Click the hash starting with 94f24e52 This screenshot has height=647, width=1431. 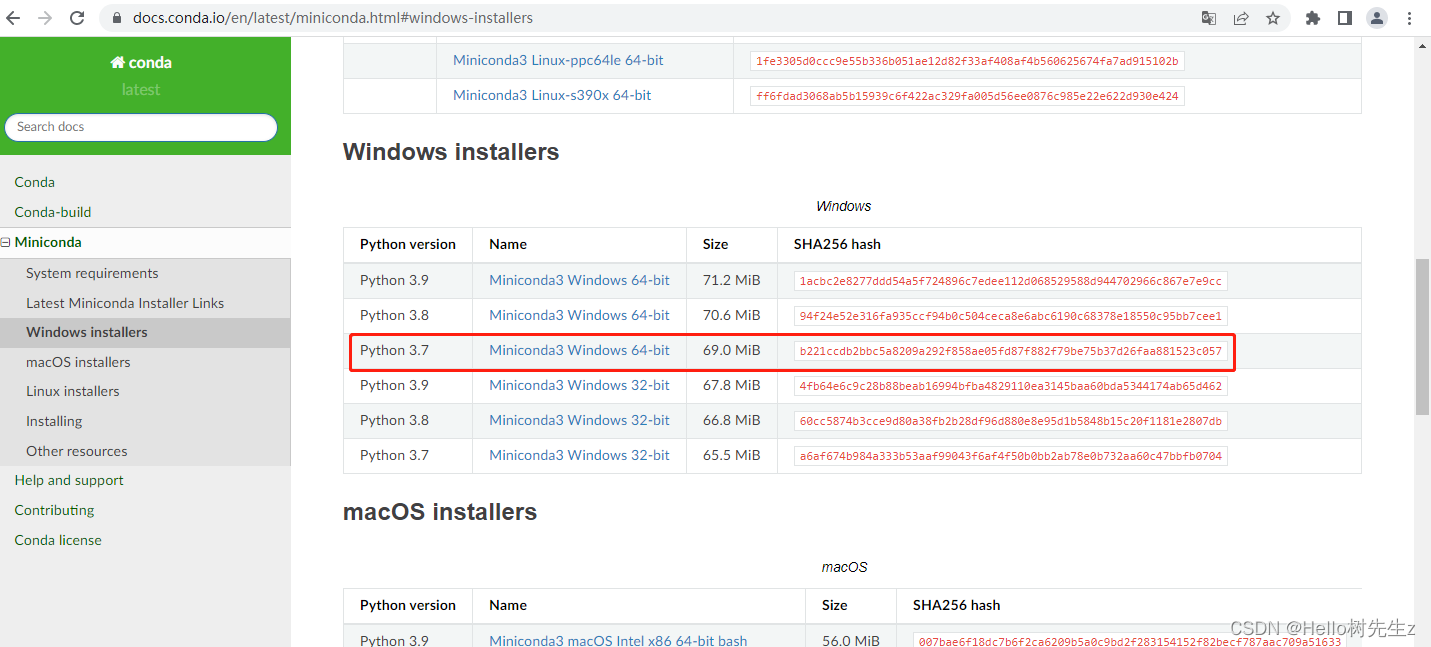1011,316
